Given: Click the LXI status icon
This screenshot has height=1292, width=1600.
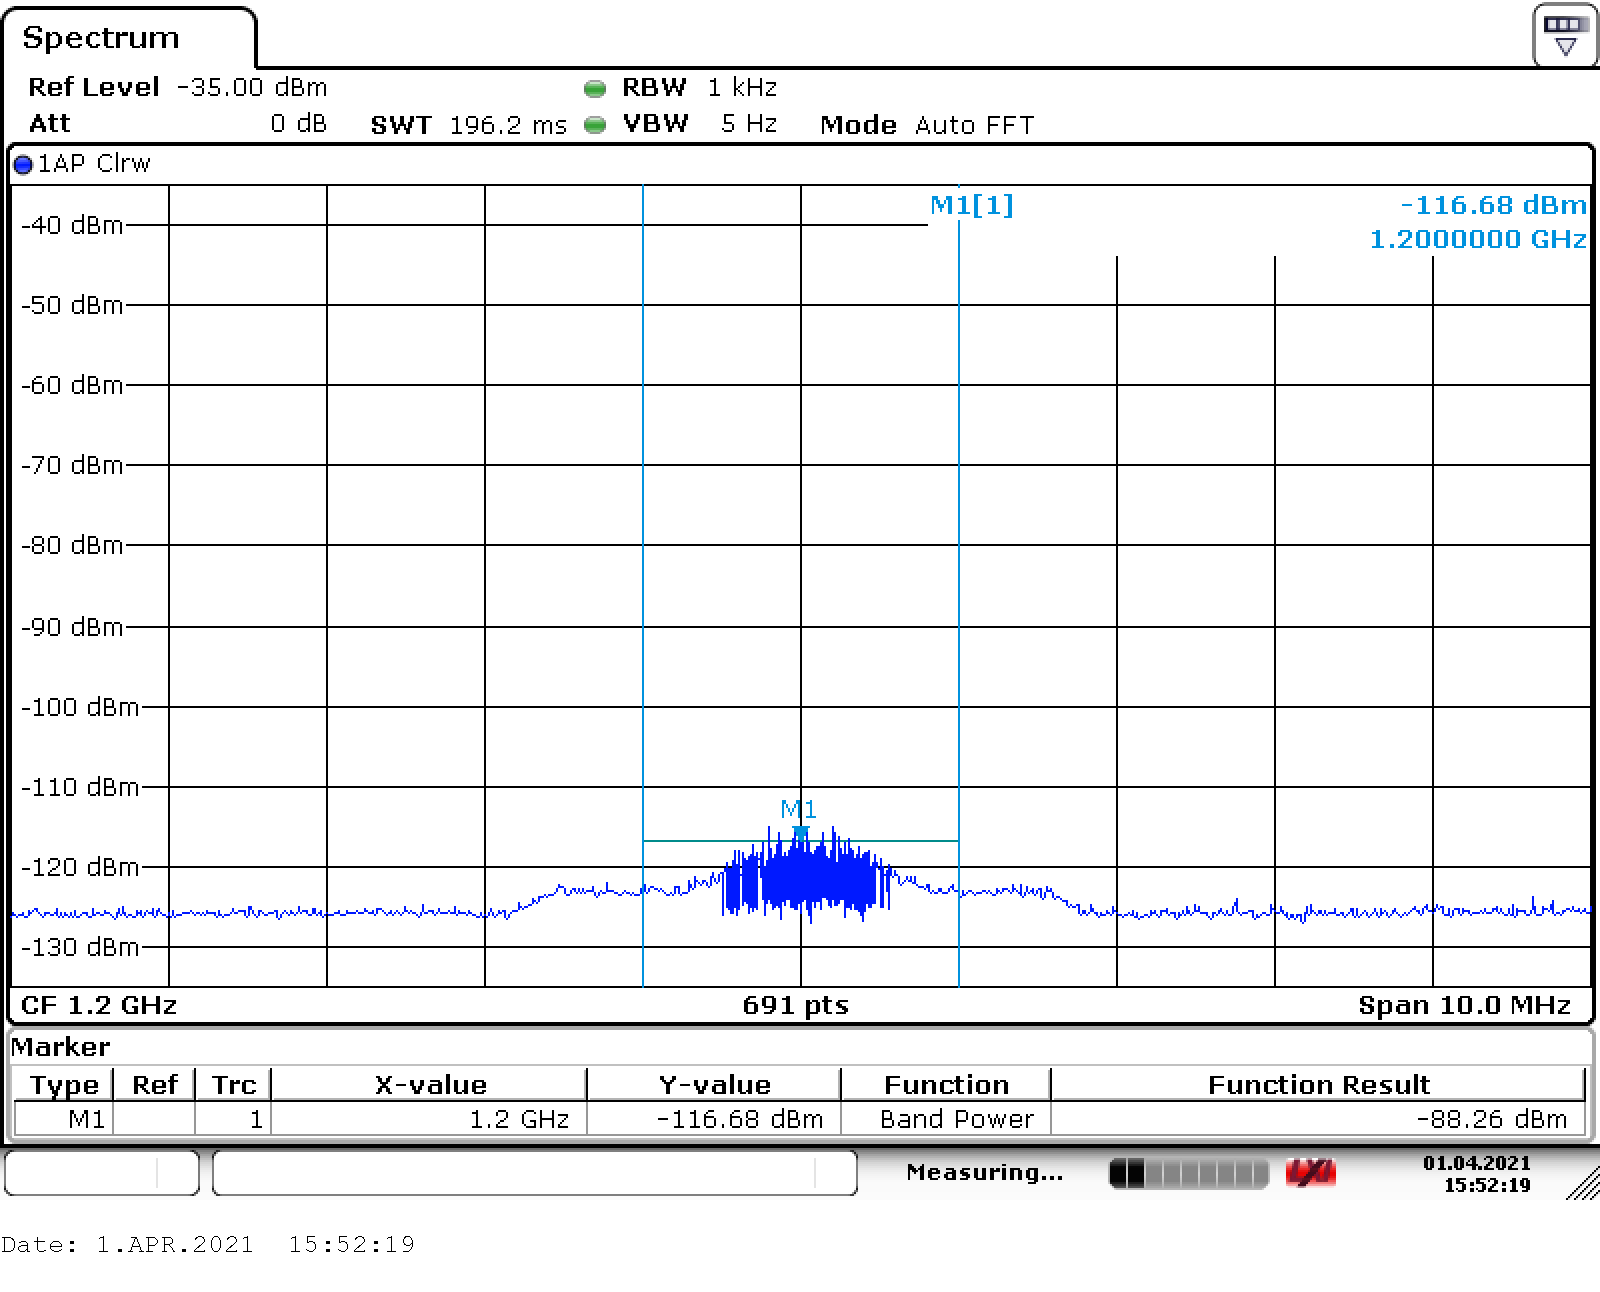Looking at the screenshot, I should (x=1311, y=1173).
